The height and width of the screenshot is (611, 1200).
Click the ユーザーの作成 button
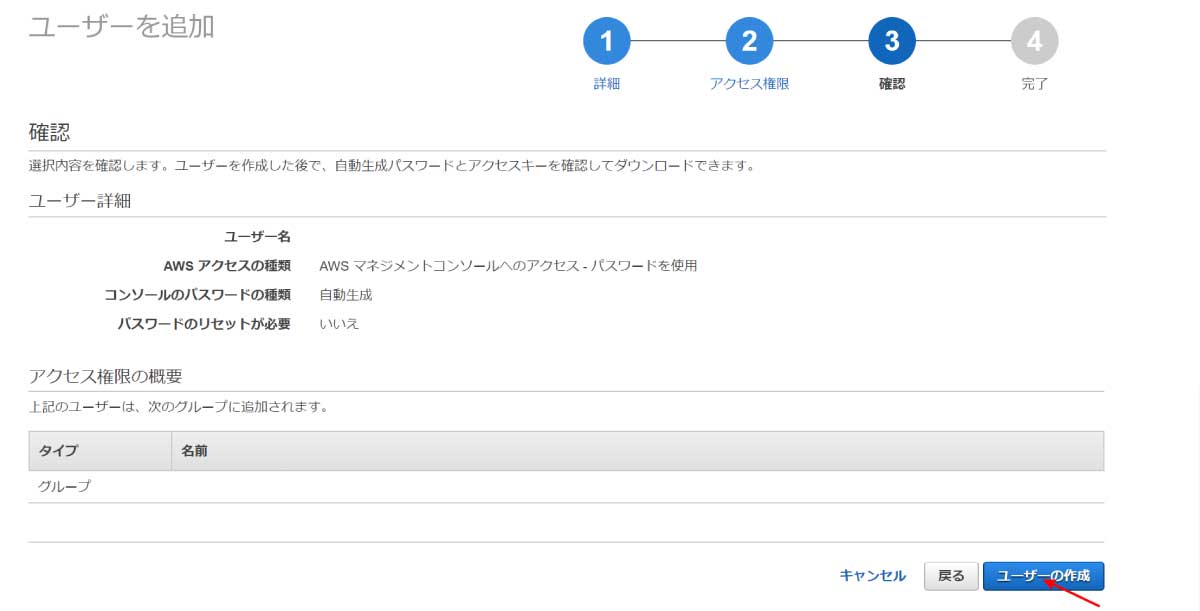(x=1043, y=576)
